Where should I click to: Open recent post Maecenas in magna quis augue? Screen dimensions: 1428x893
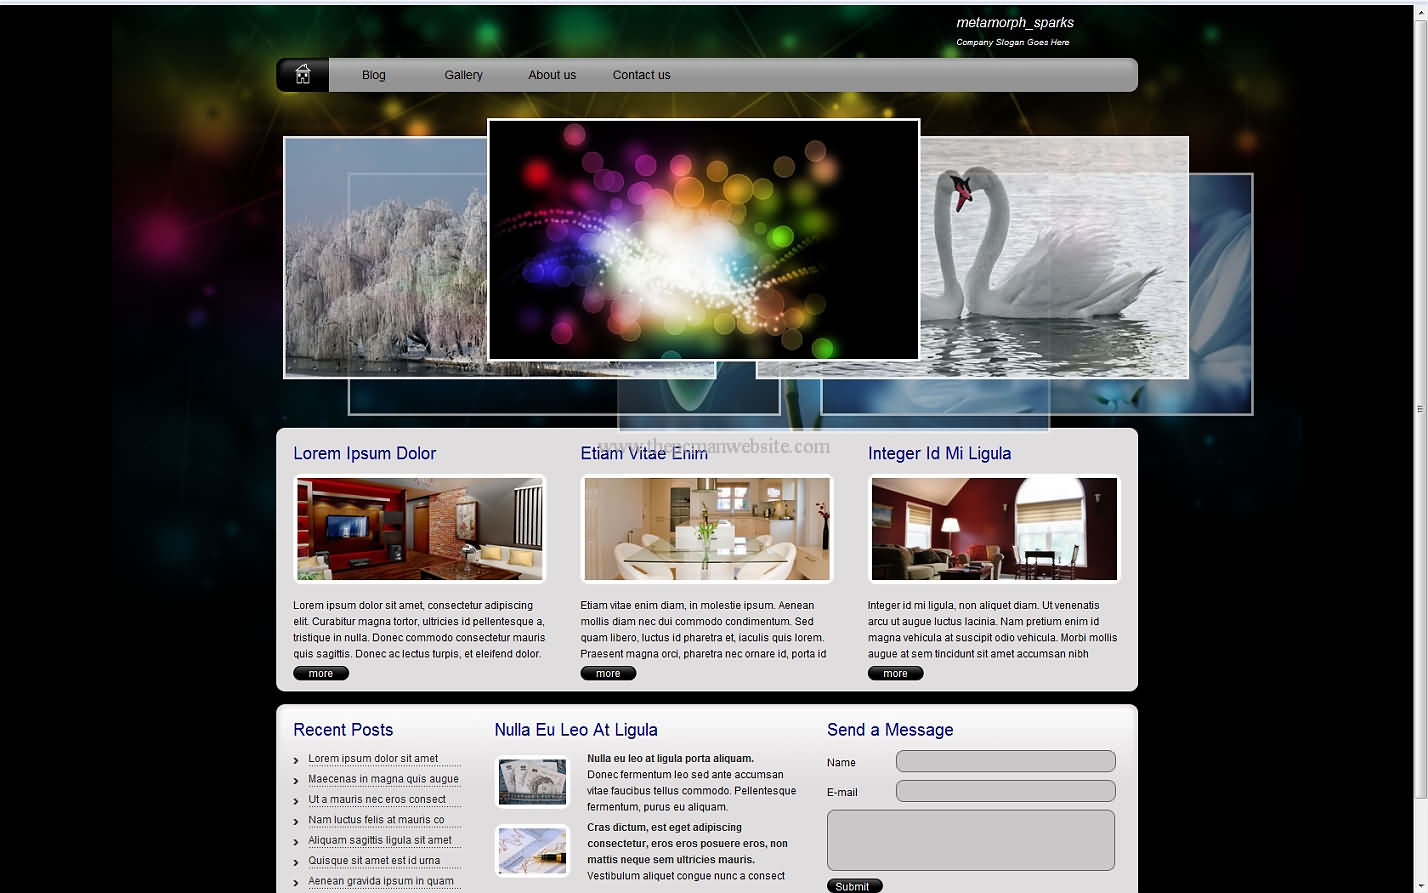pos(383,779)
